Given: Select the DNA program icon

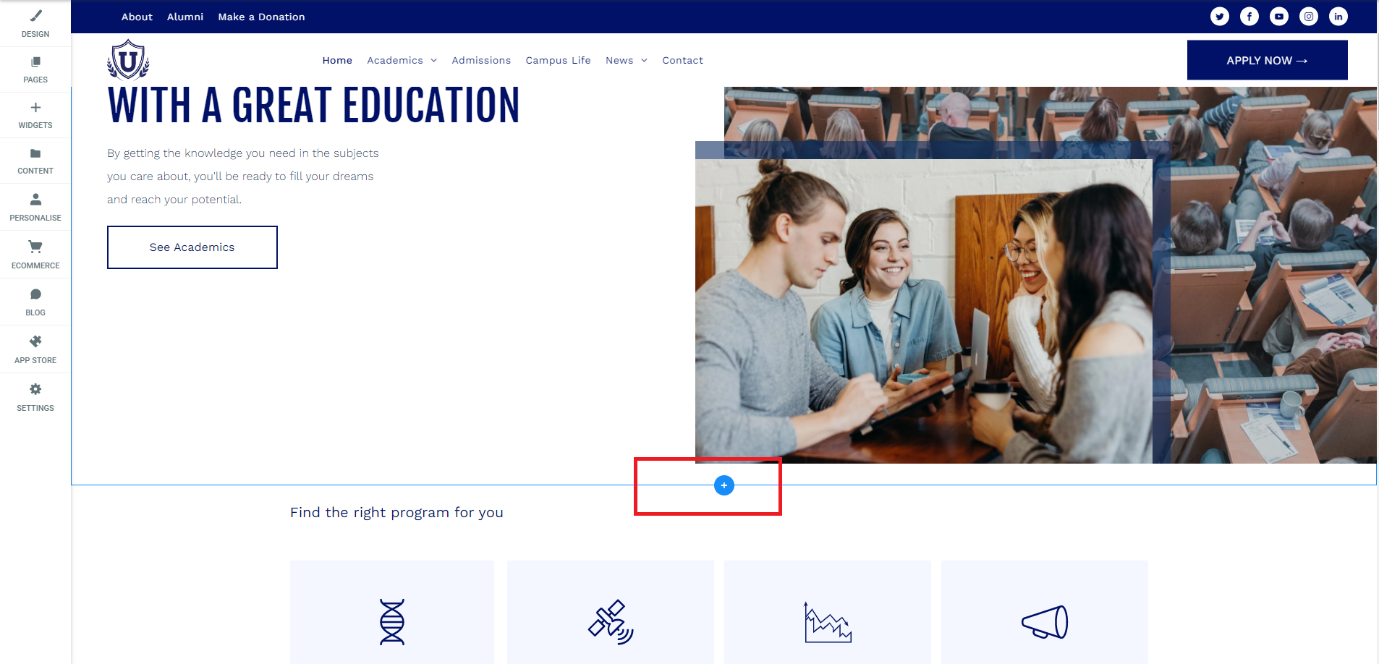Looking at the screenshot, I should (x=391, y=621).
